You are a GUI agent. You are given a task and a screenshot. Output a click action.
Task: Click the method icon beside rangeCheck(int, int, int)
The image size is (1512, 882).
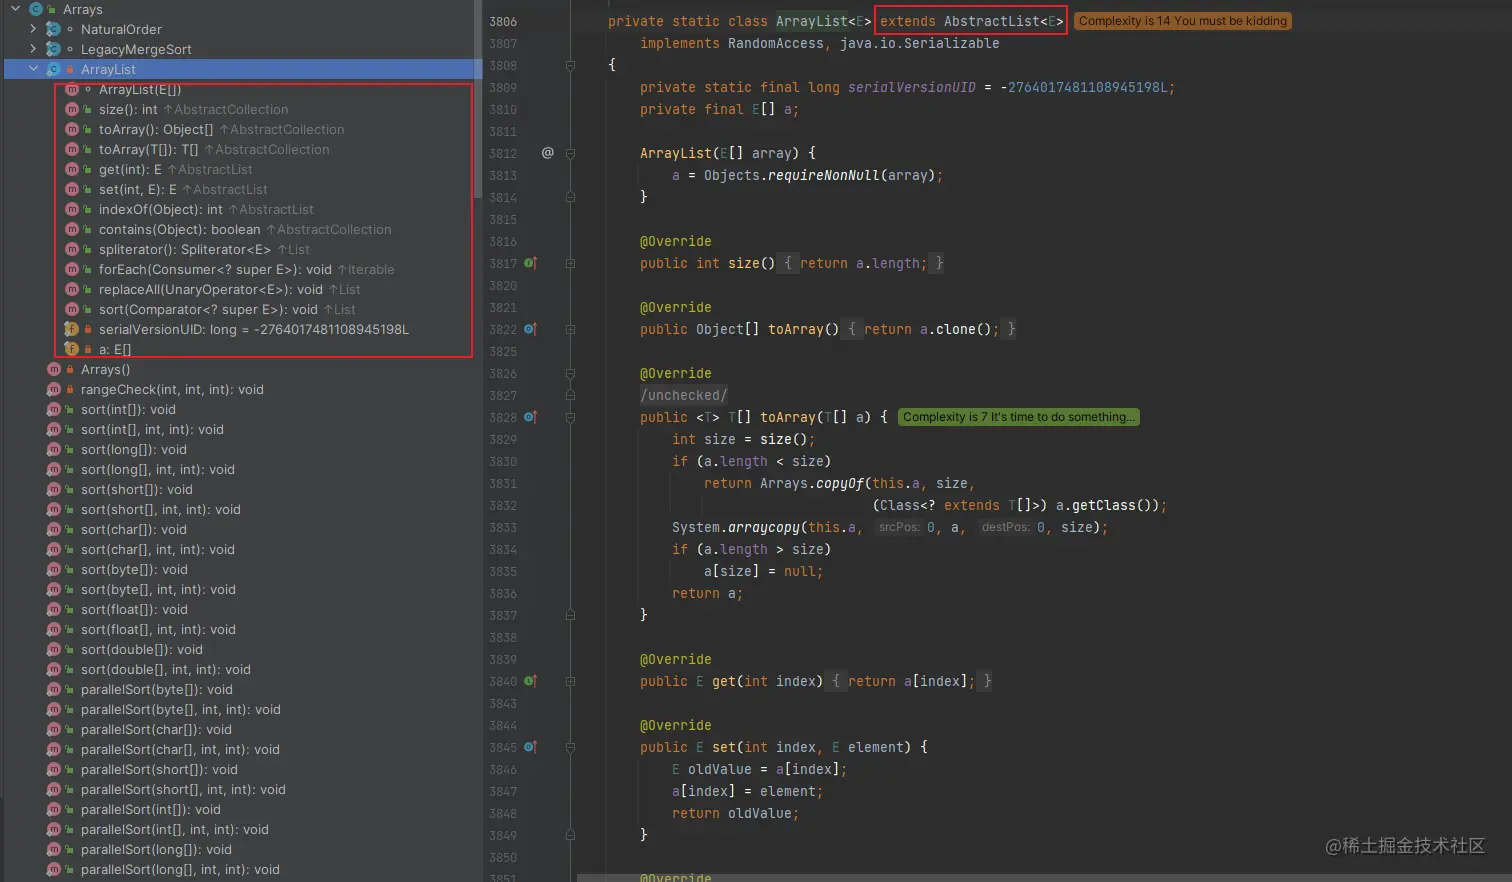54,389
